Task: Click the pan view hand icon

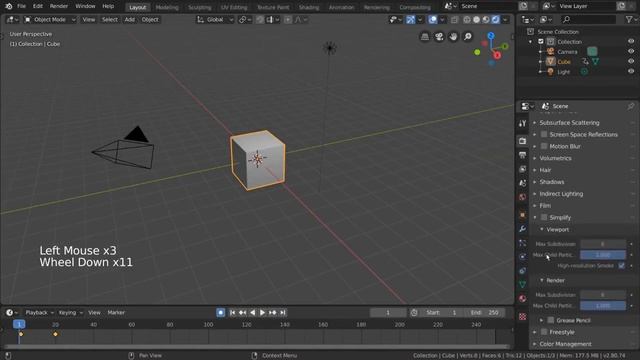Action: pos(453,37)
